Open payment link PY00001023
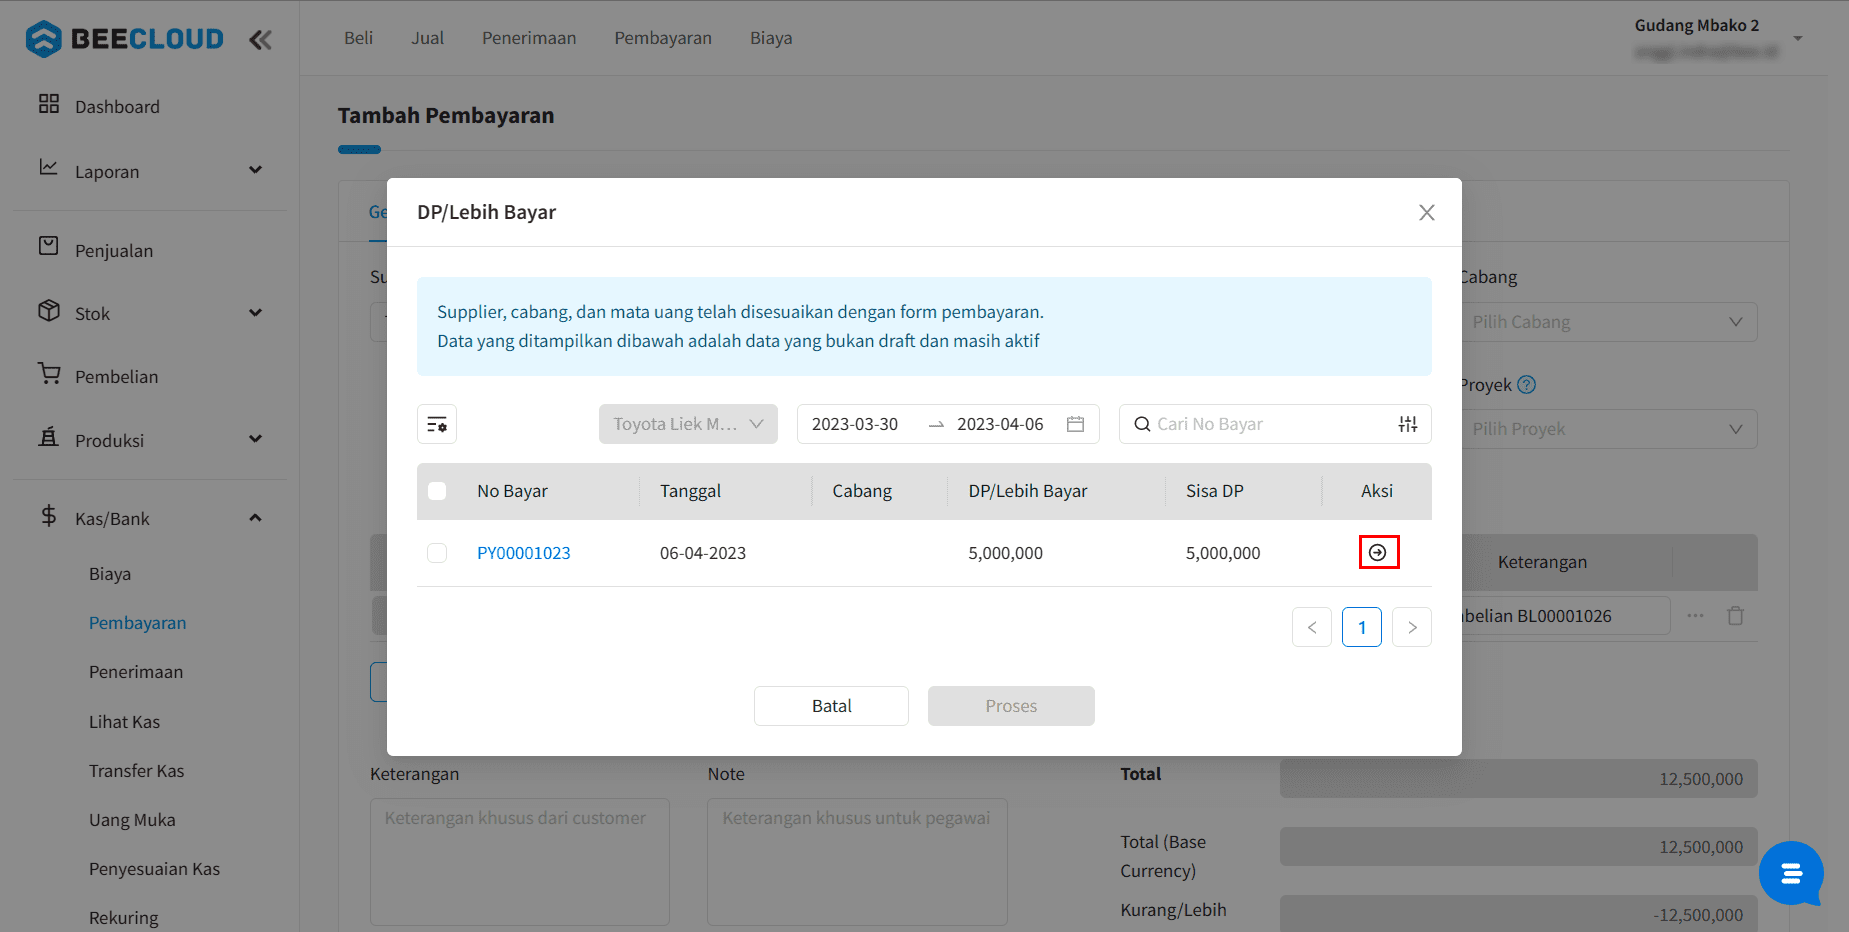The height and width of the screenshot is (932, 1849). (x=523, y=553)
